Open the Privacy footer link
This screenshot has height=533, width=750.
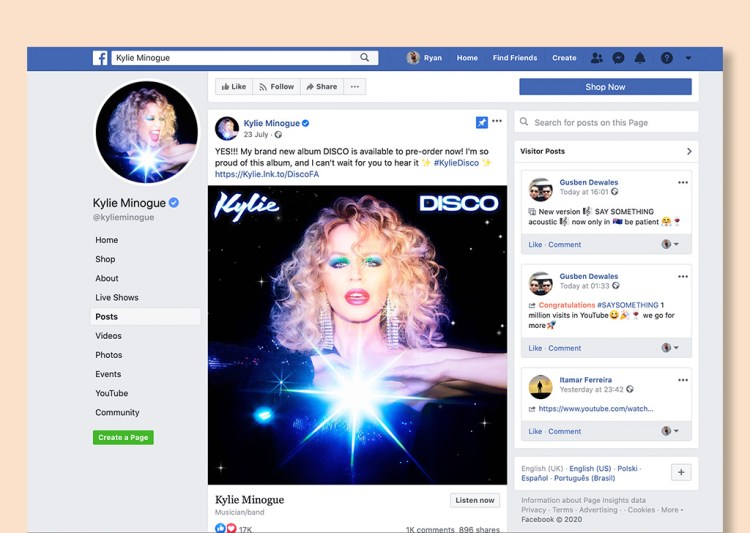coord(533,510)
